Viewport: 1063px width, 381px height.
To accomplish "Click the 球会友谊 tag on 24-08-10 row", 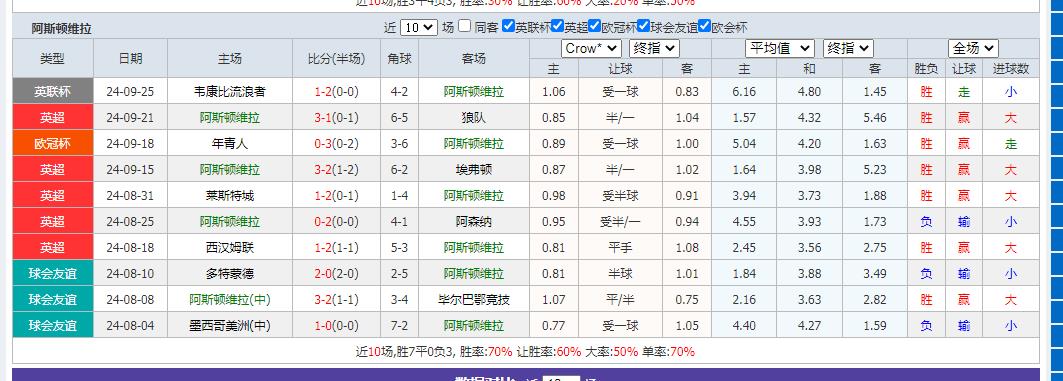I will point(53,274).
